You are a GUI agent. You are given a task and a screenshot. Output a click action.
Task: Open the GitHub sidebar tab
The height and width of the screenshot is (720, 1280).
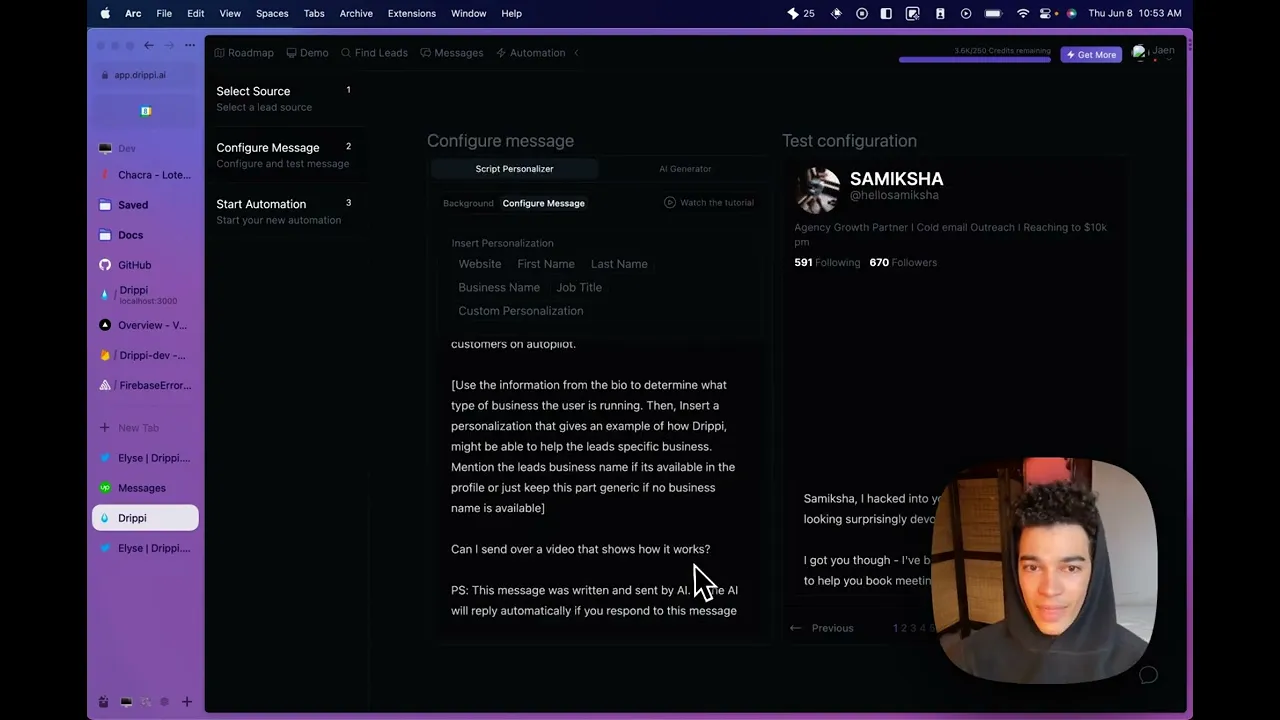point(146,265)
